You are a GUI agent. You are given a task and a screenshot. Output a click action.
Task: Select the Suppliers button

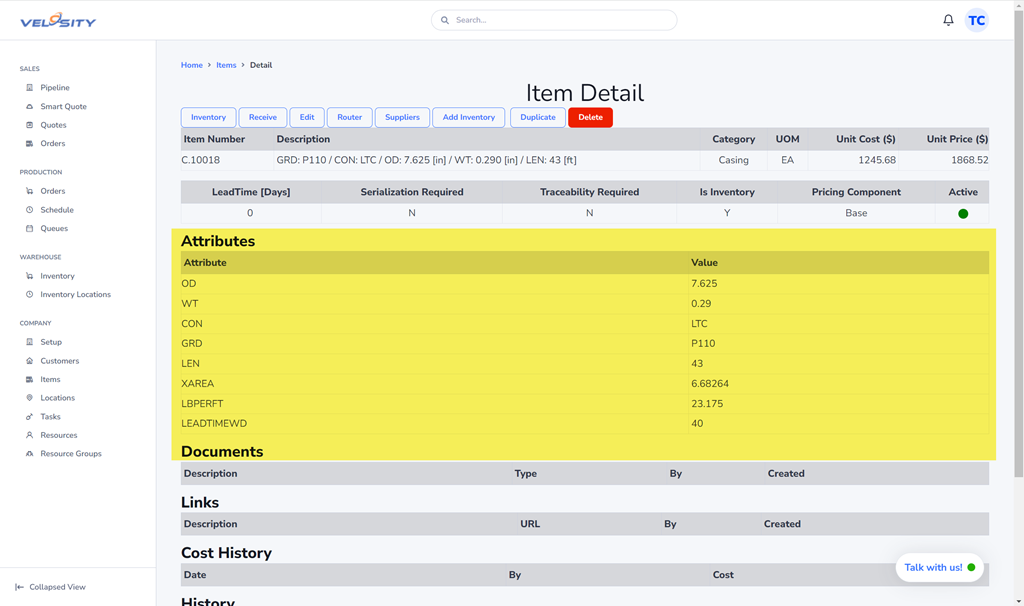tap(402, 117)
